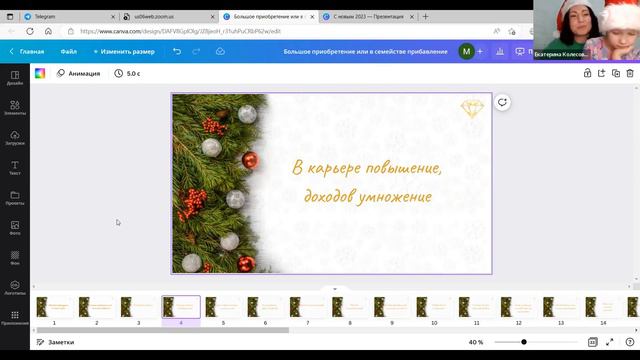Select slide thumbnail 10
Image resolution: width=640 pixels, height=360 pixels.
pyautogui.click(x=434, y=307)
